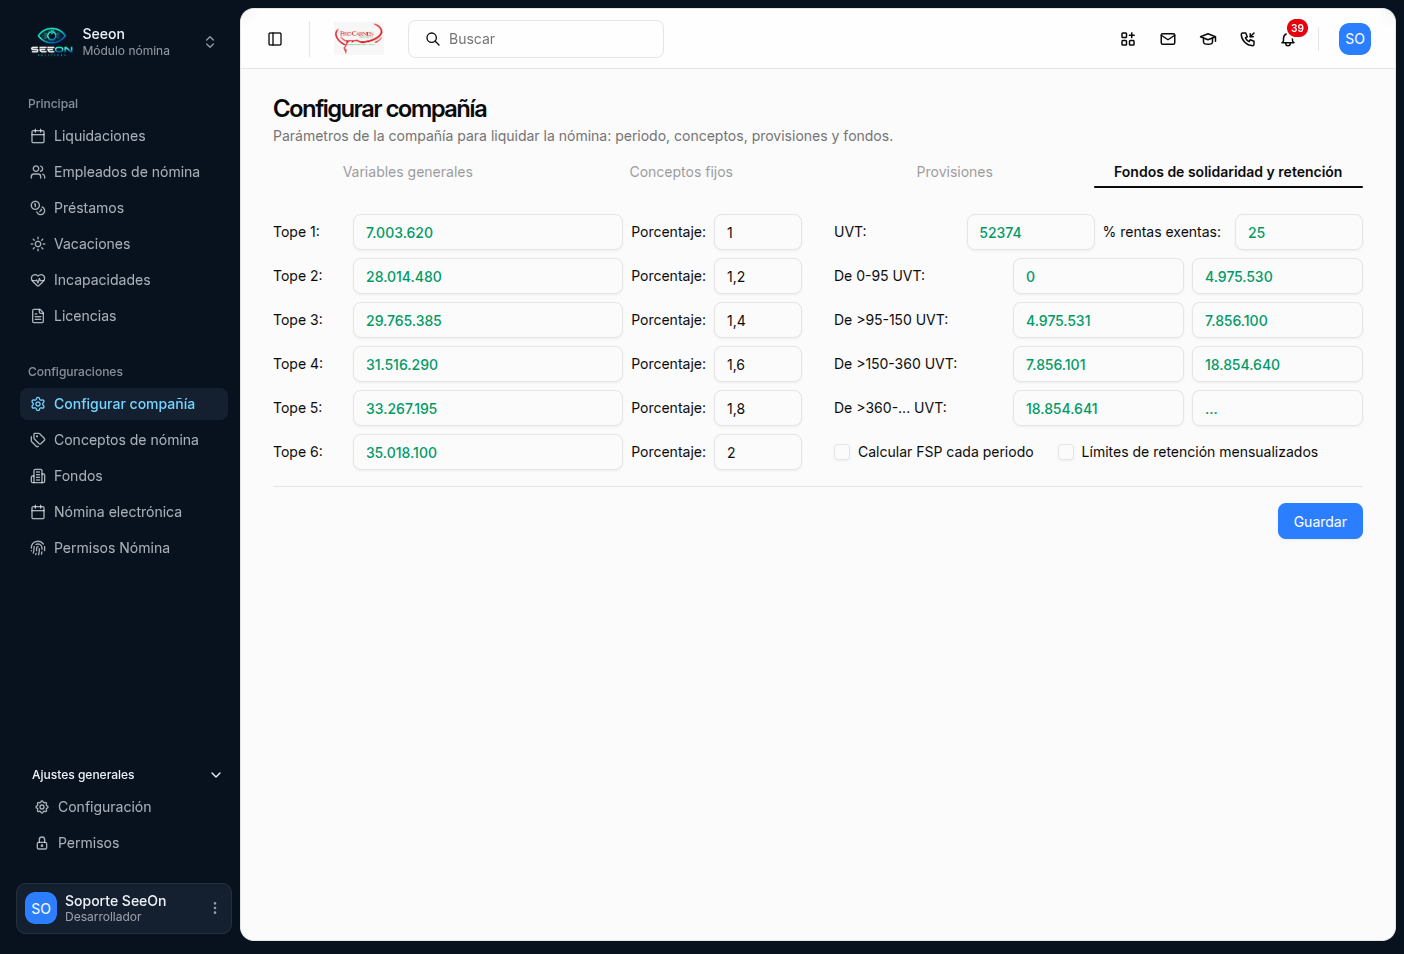Open Permisos Nómina
This screenshot has width=1404, height=954.
(124, 548)
